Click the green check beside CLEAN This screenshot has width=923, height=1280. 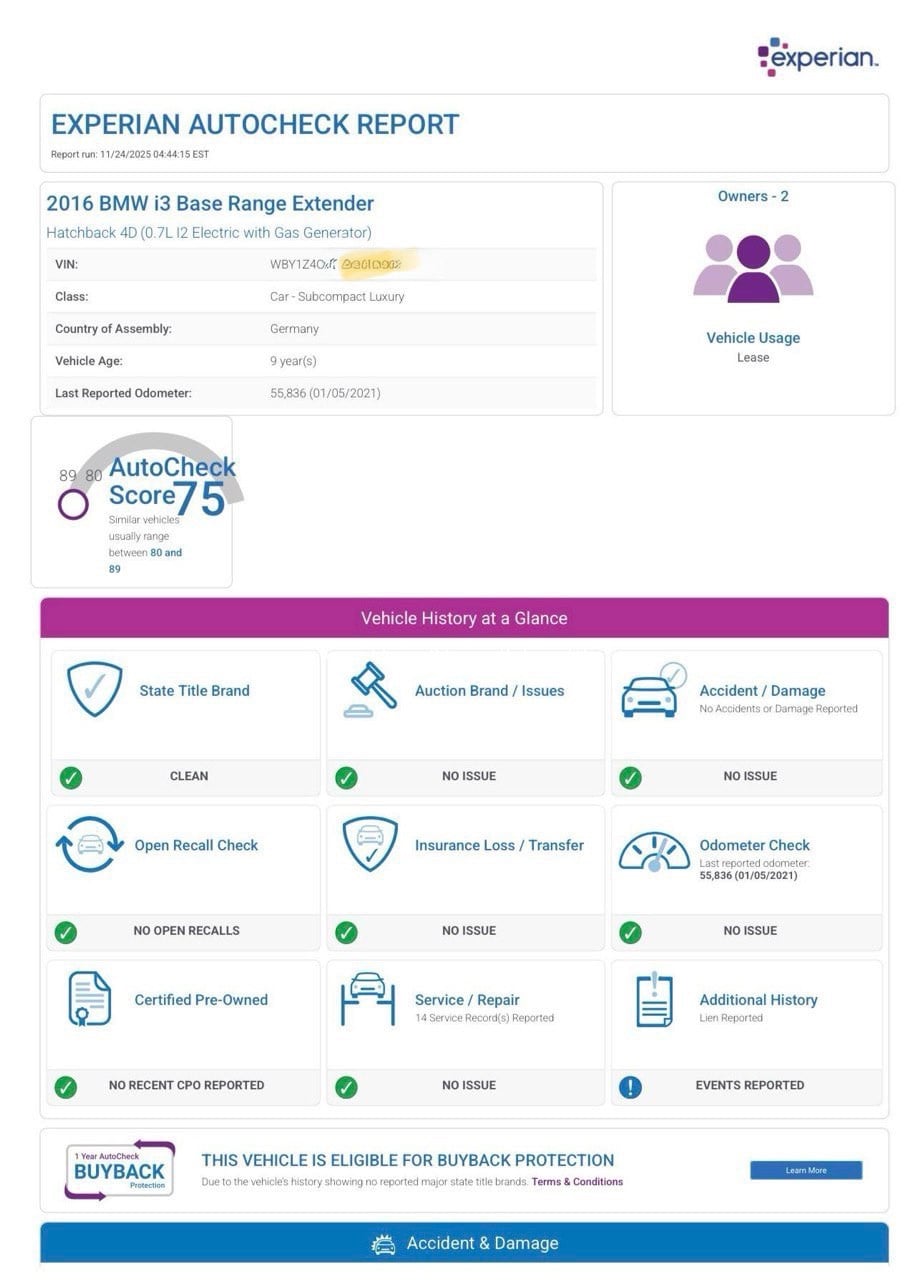(70, 777)
